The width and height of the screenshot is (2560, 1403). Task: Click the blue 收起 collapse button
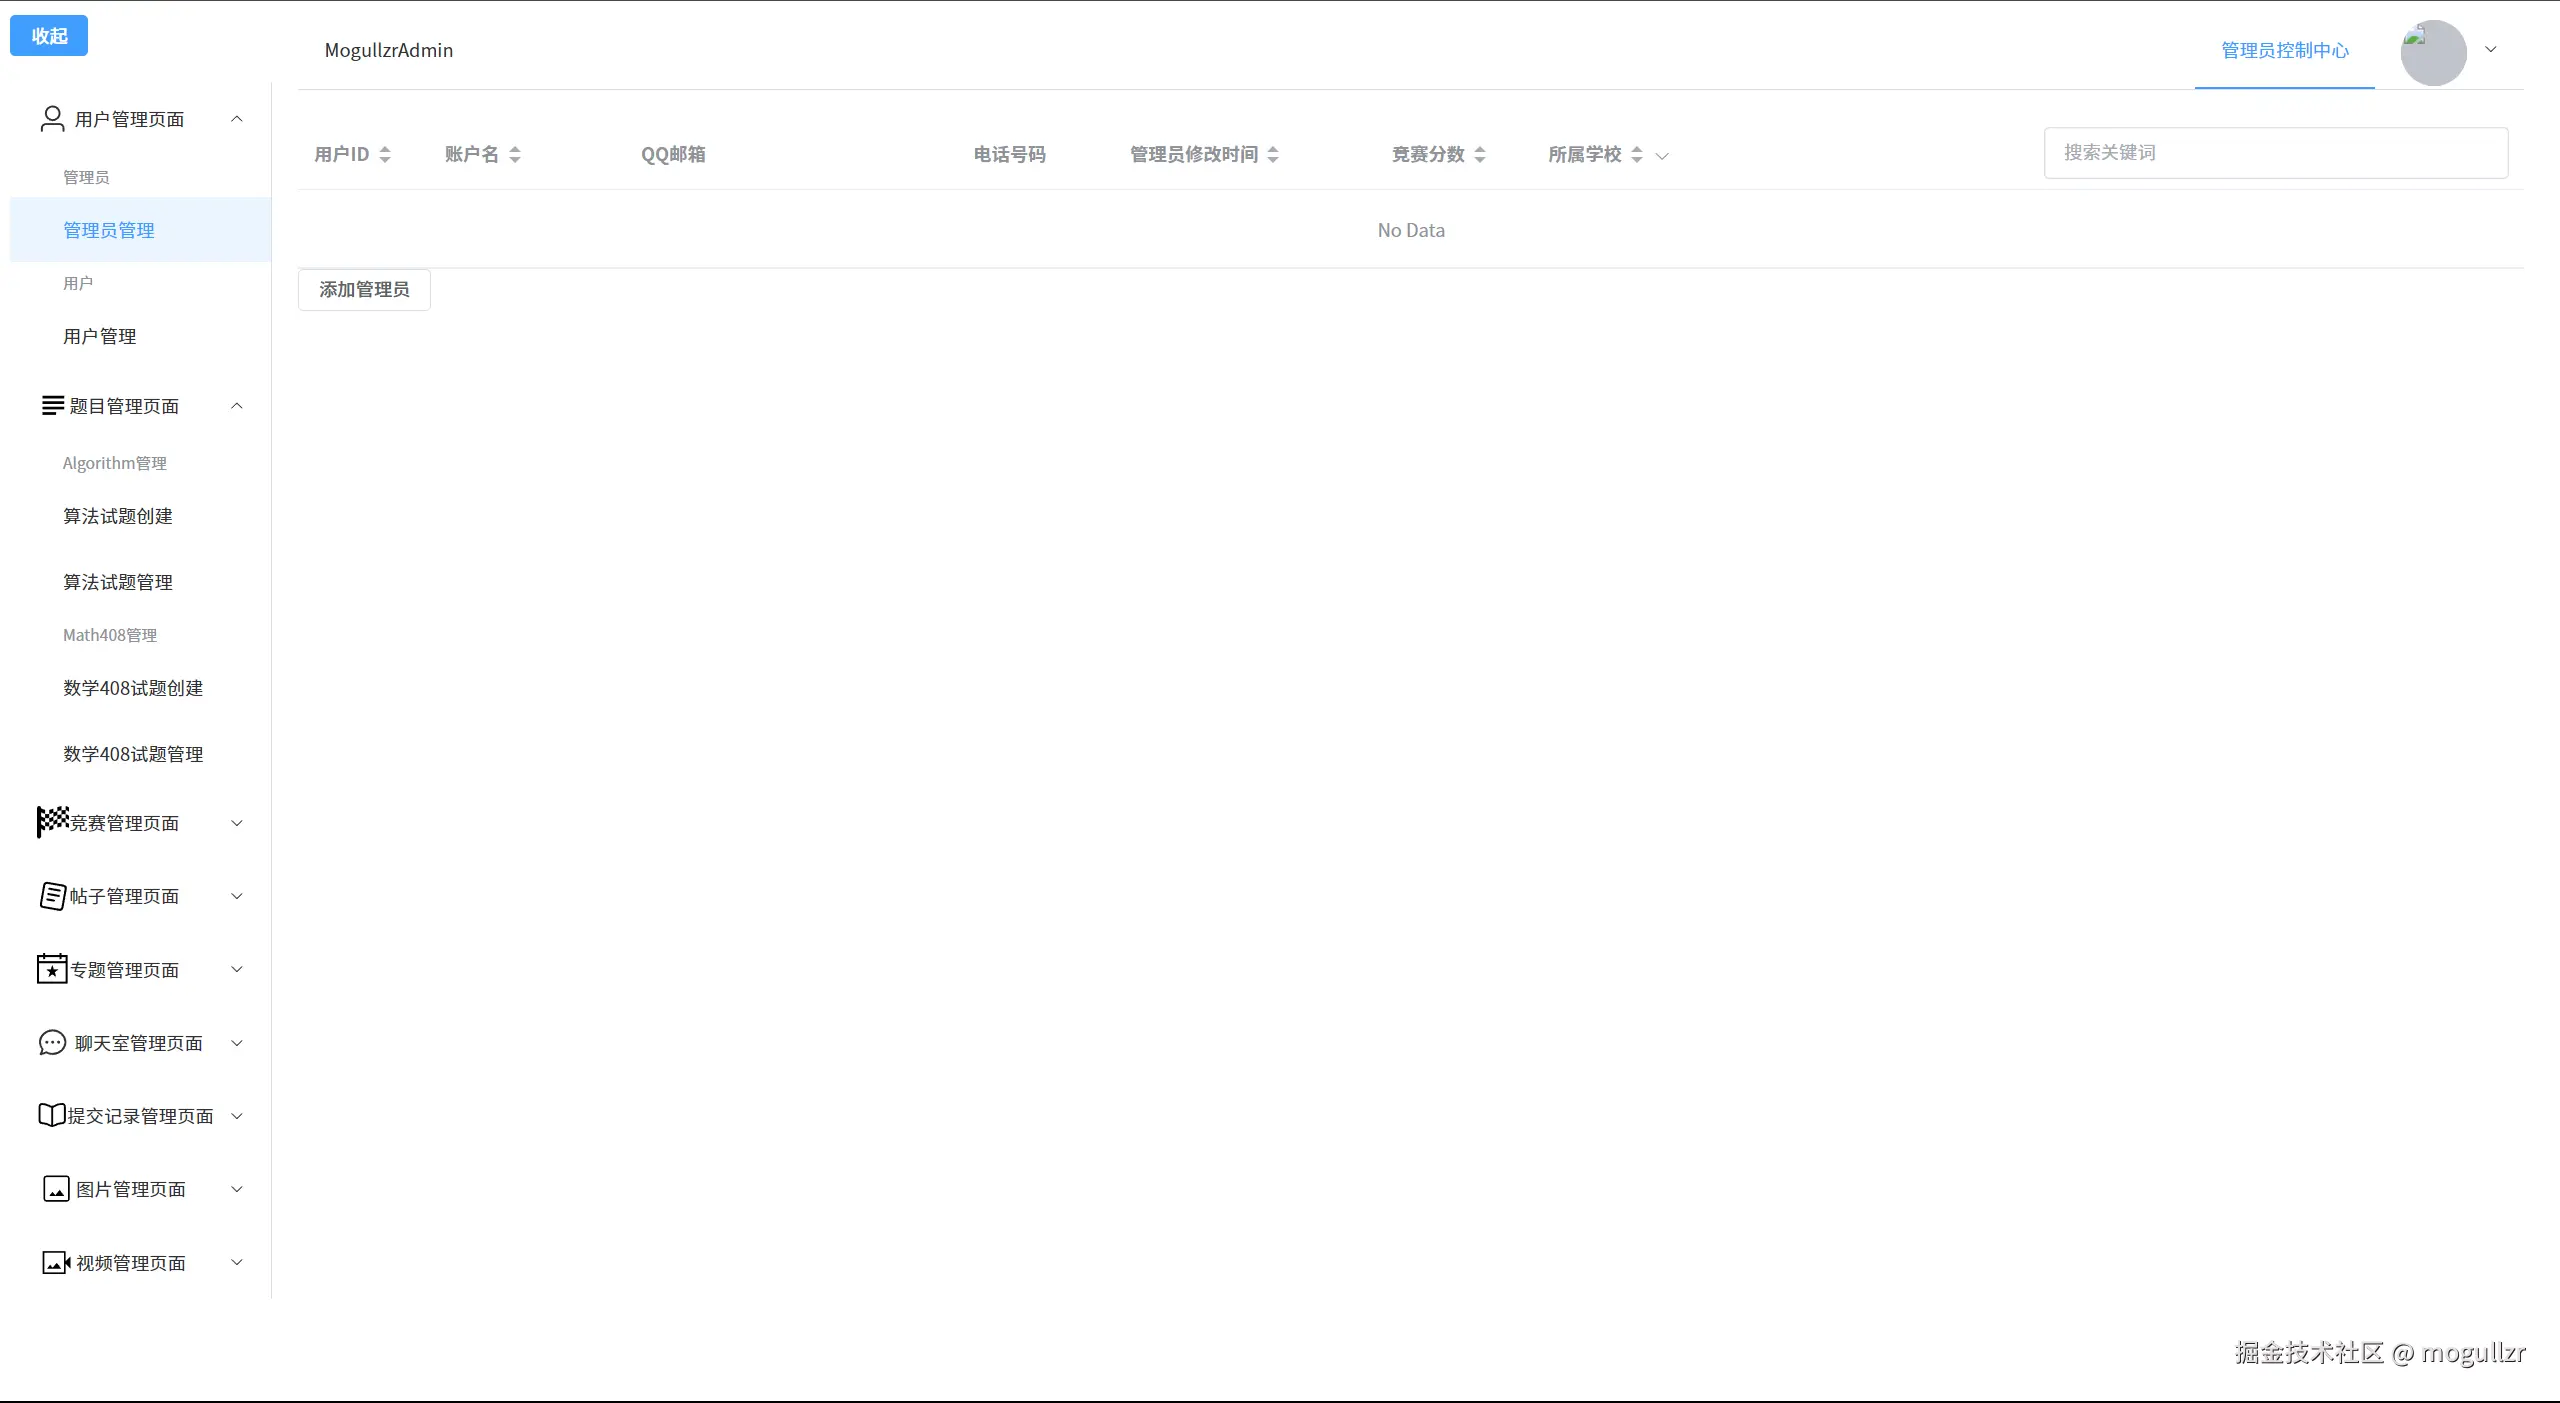(49, 36)
